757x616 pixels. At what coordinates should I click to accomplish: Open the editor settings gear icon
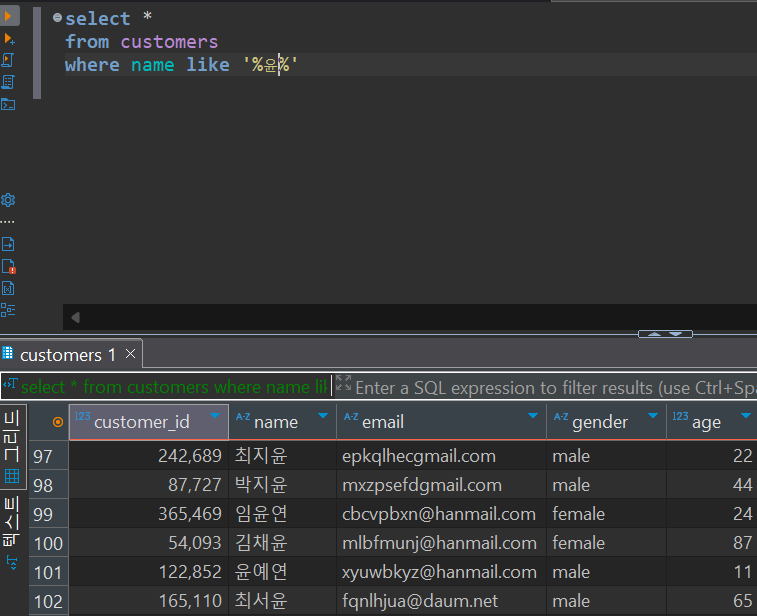8,199
